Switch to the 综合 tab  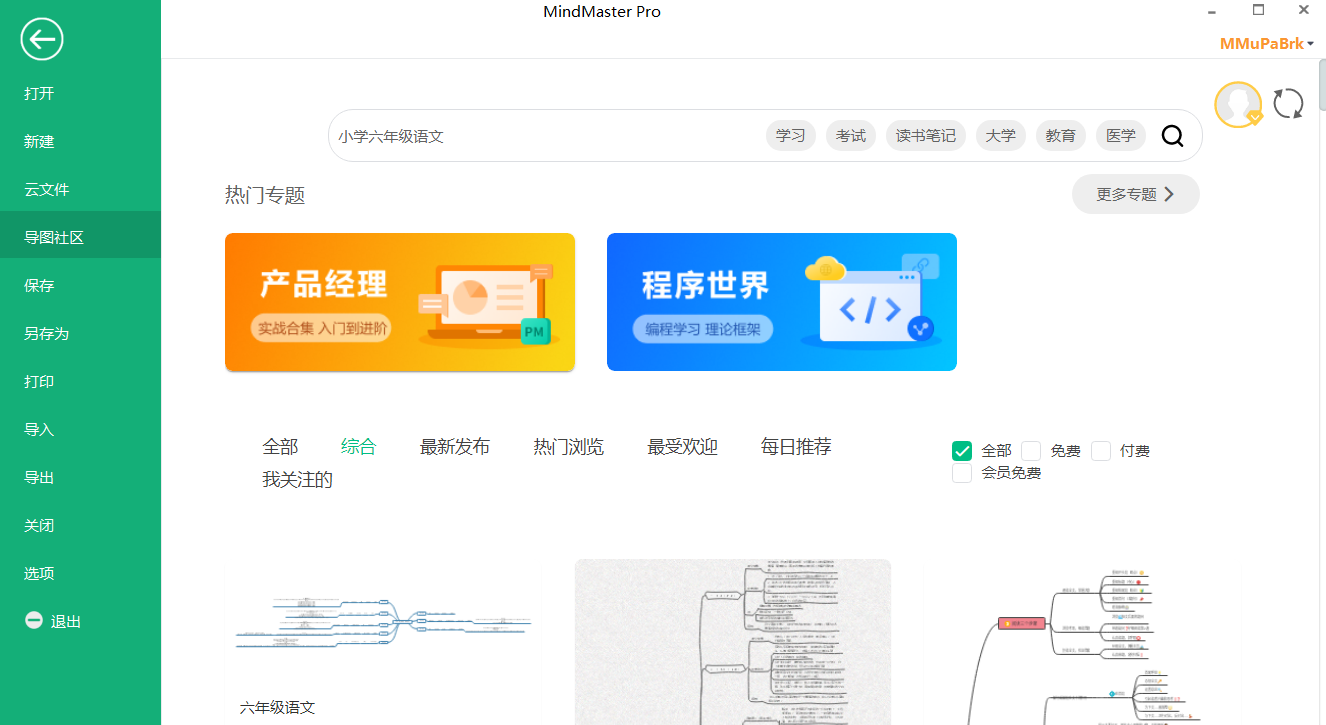[358, 447]
